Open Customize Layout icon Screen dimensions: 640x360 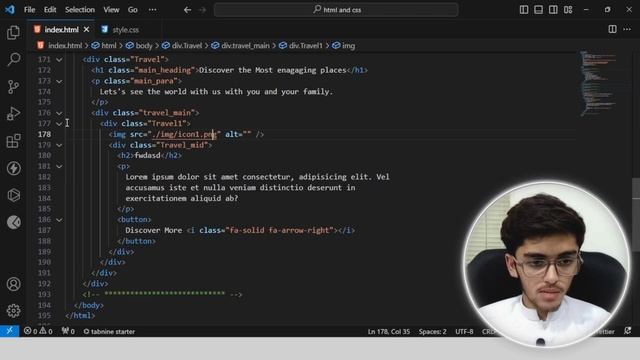(568, 10)
